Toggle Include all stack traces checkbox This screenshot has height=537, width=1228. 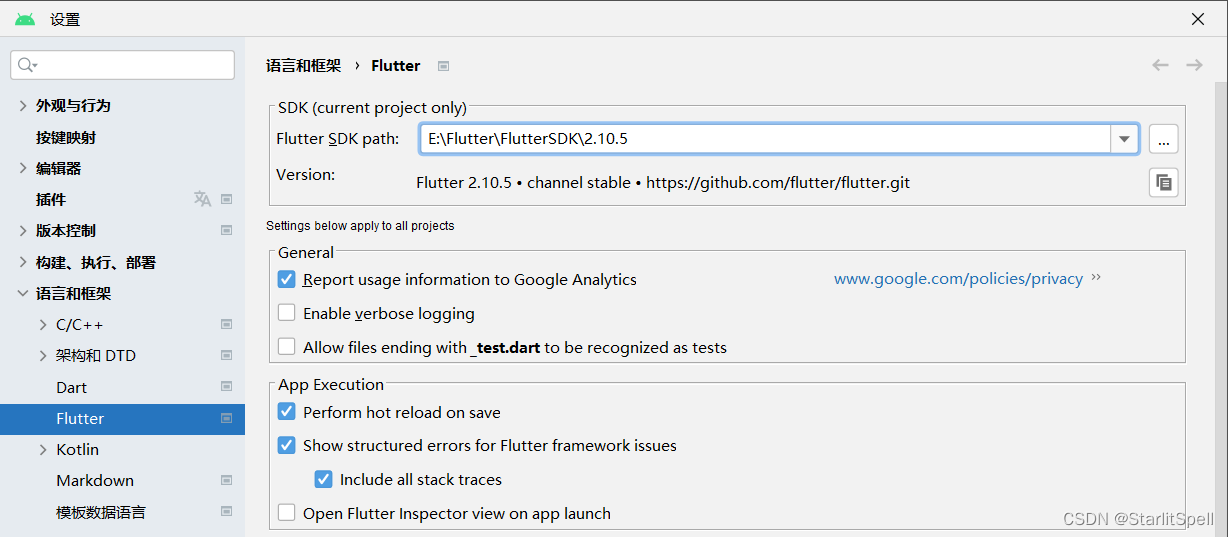(324, 479)
